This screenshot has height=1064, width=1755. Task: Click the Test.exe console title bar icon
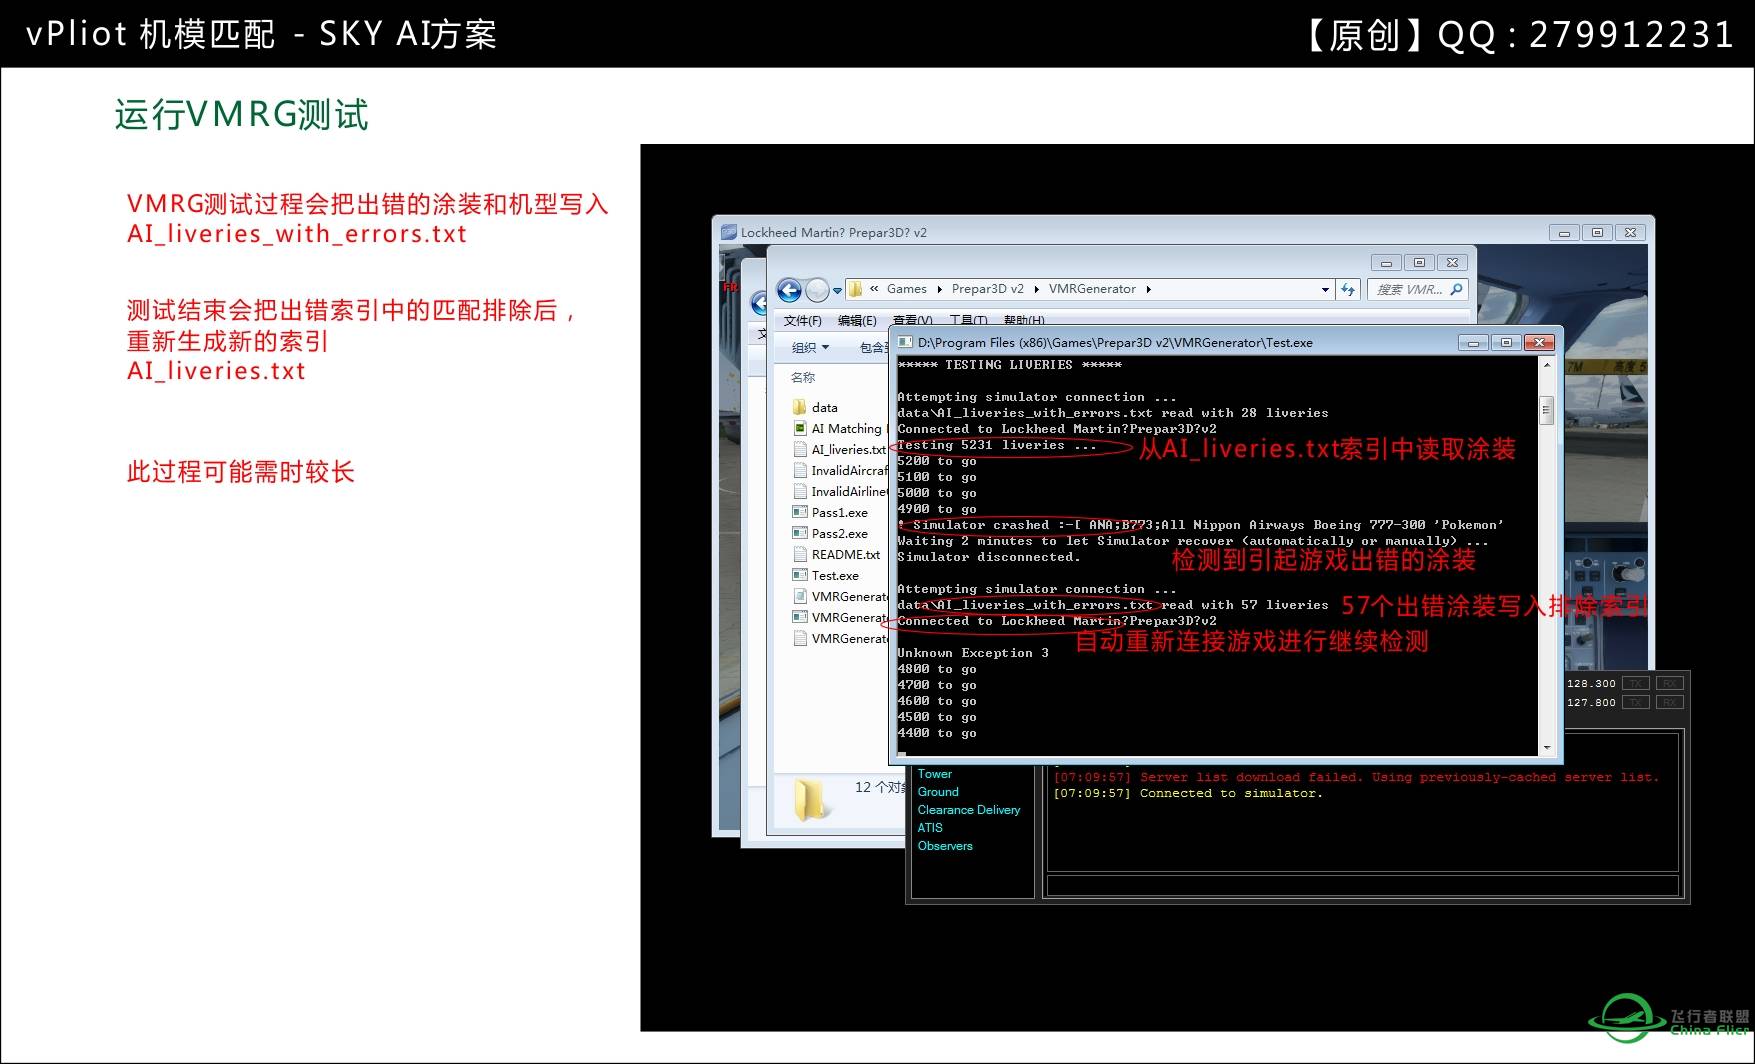pyautogui.click(x=905, y=342)
